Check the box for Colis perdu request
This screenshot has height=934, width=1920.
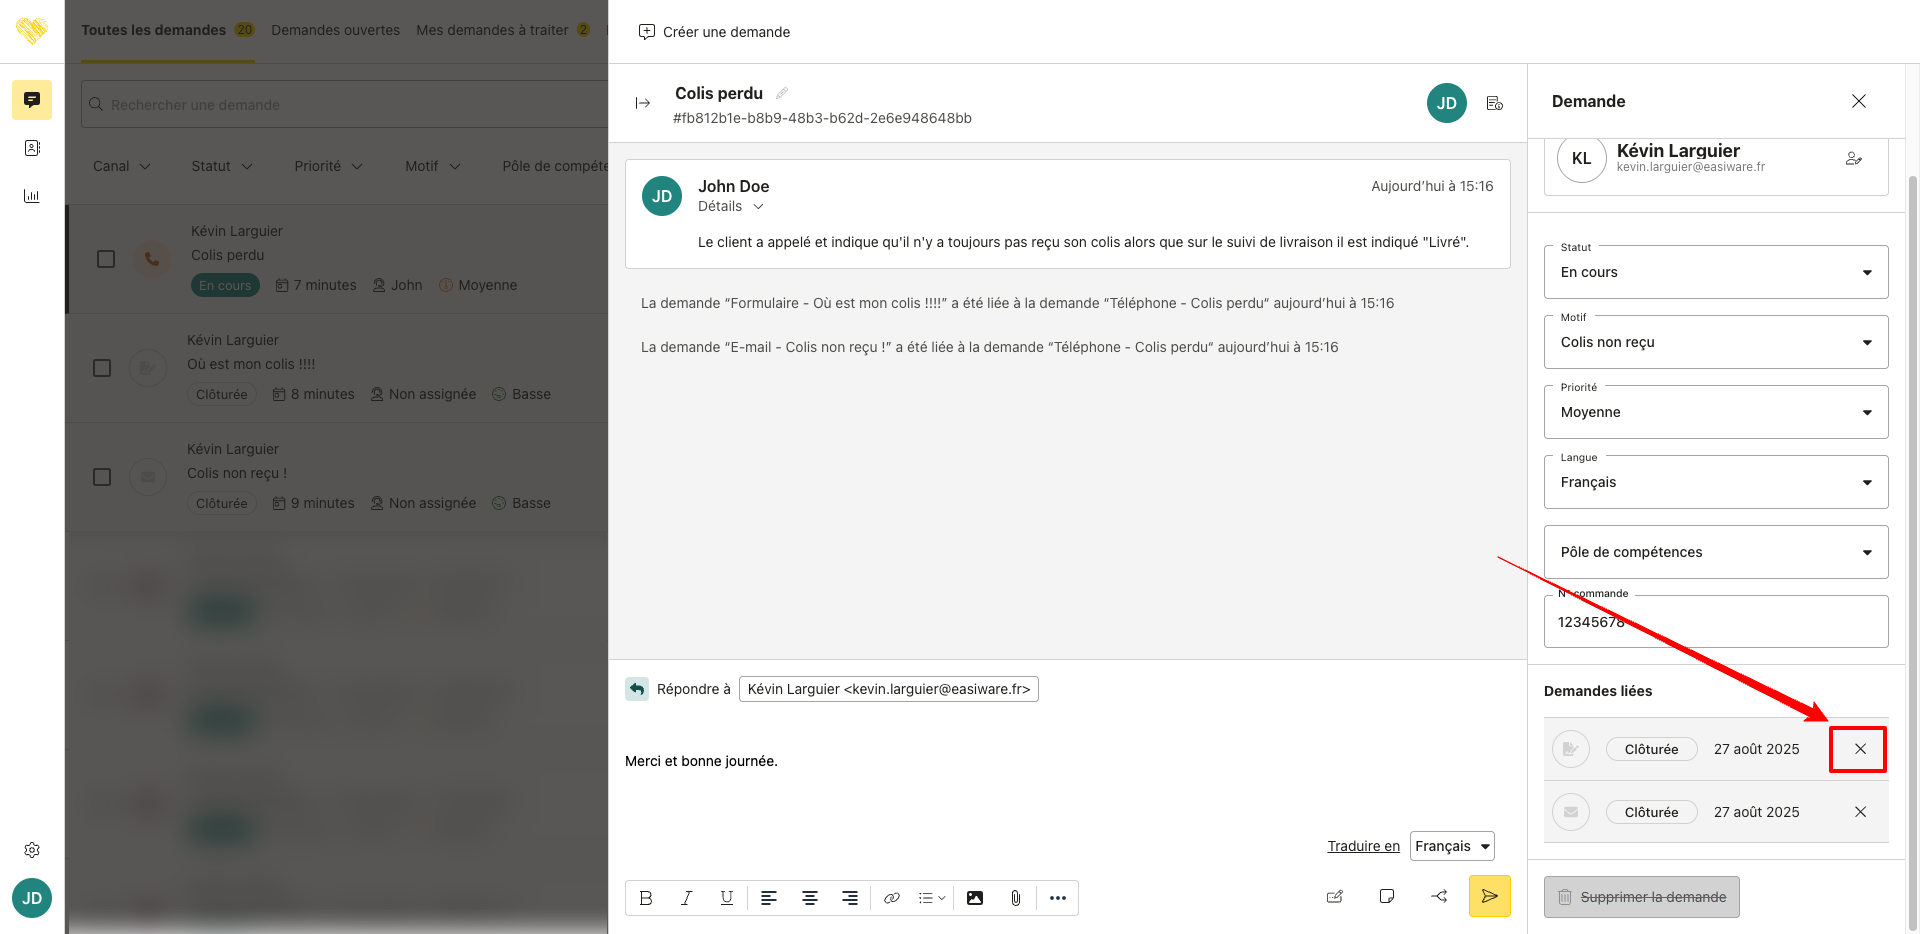[x=106, y=259]
